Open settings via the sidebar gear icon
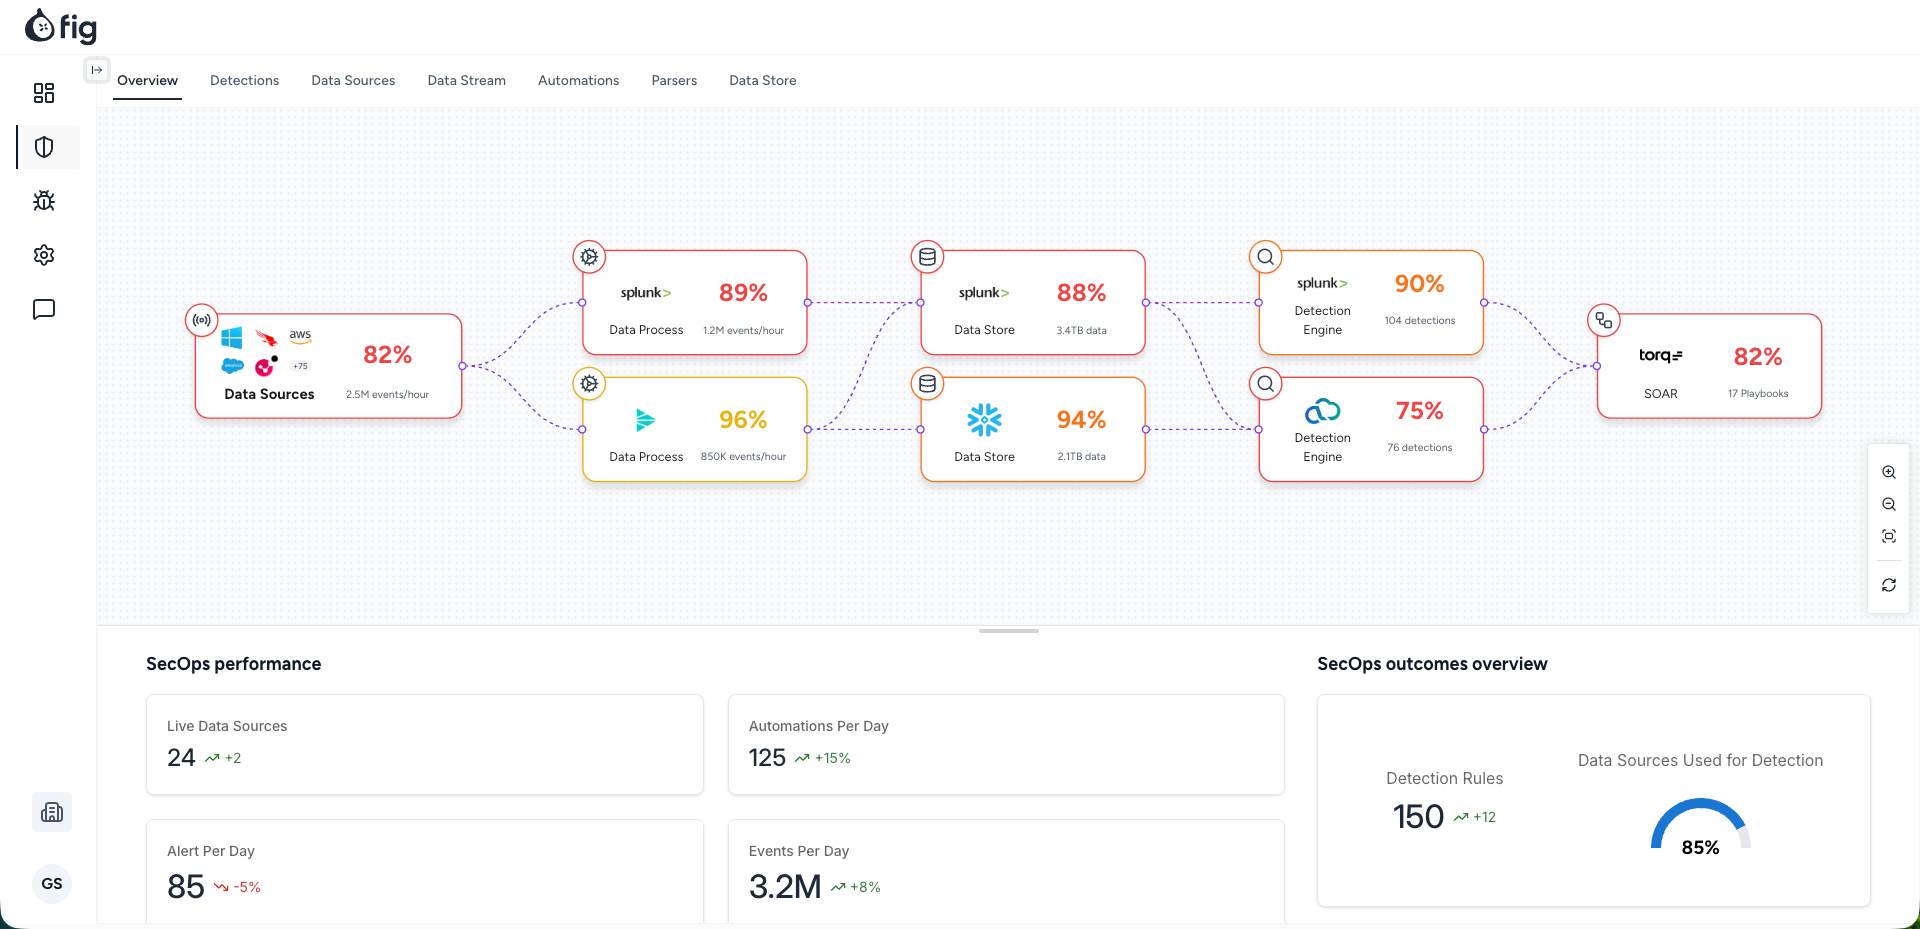Image resolution: width=1920 pixels, height=929 pixels. (x=43, y=255)
